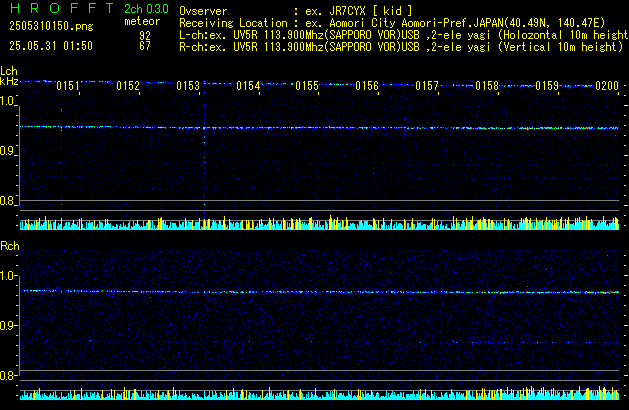Screen dimensions: 629x410
Task: Click the 0.8 frequency label on Lch axis
Action: [x=7, y=201]
